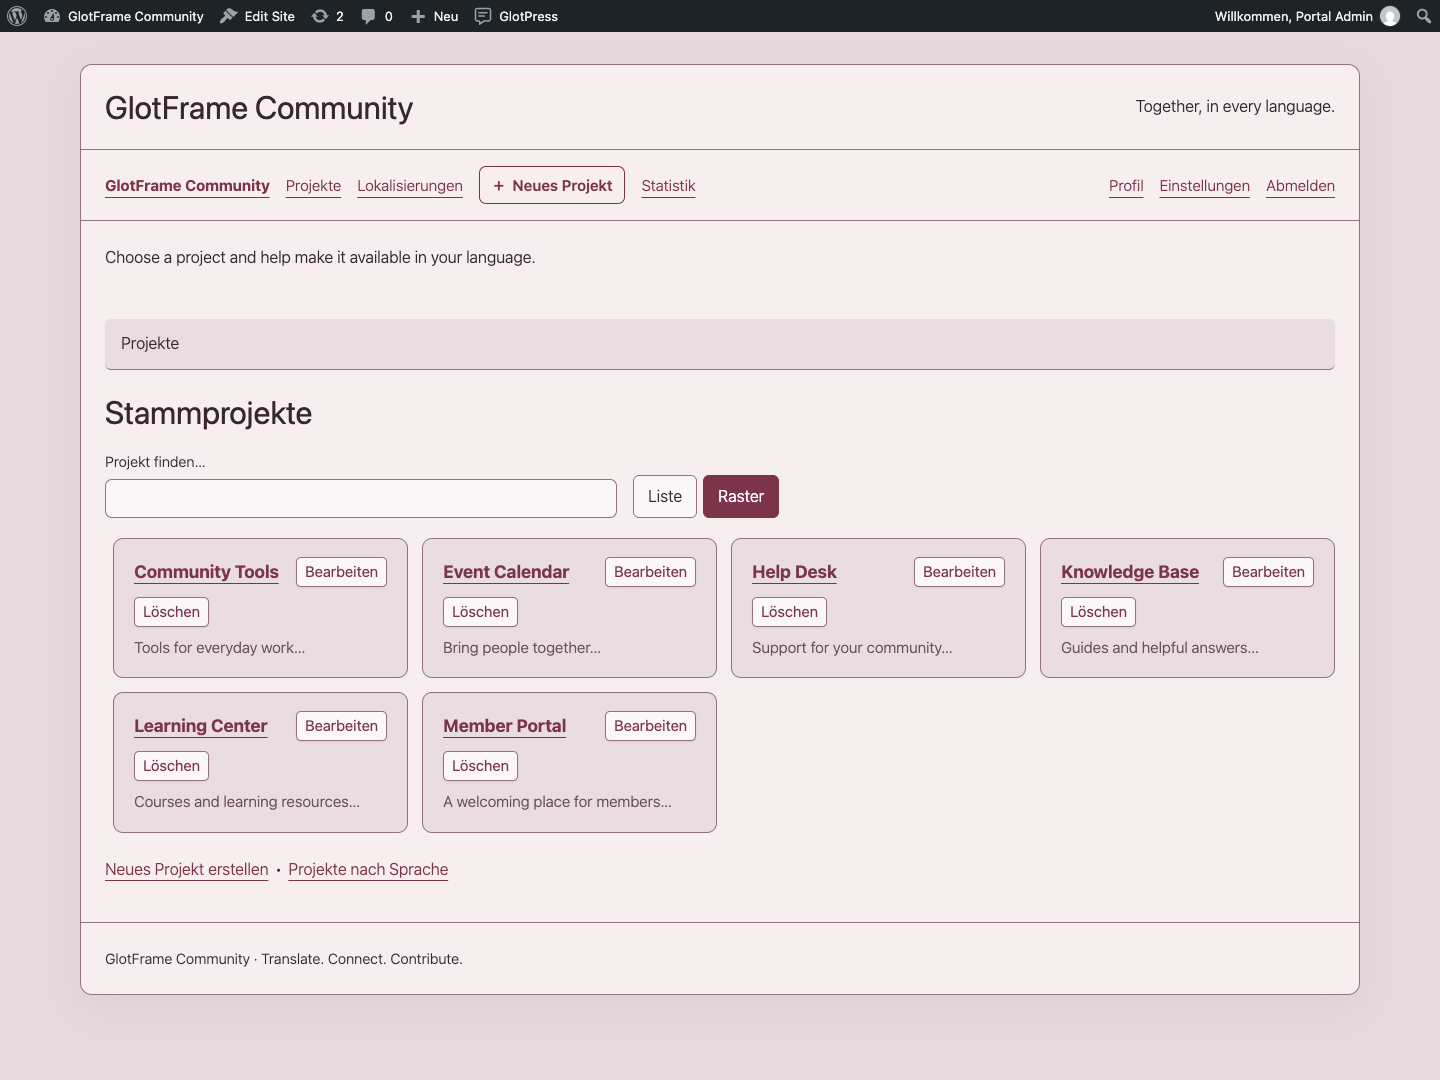1440x1080 pixels.
Task: Switch to Raster view
Action: 741,497
